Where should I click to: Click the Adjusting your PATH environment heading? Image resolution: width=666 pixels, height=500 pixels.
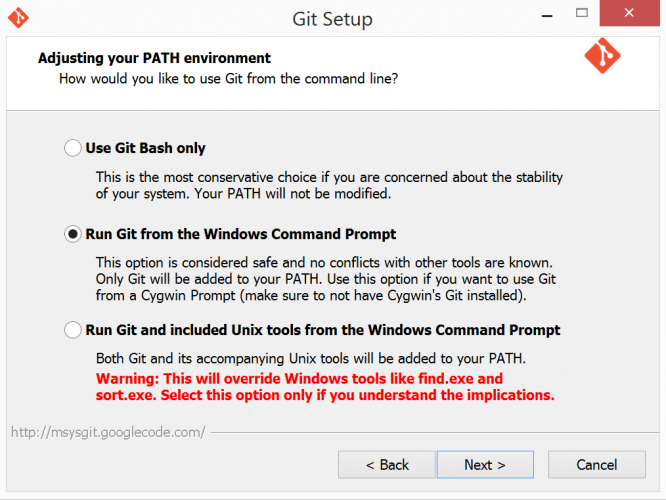click(154, 58)
